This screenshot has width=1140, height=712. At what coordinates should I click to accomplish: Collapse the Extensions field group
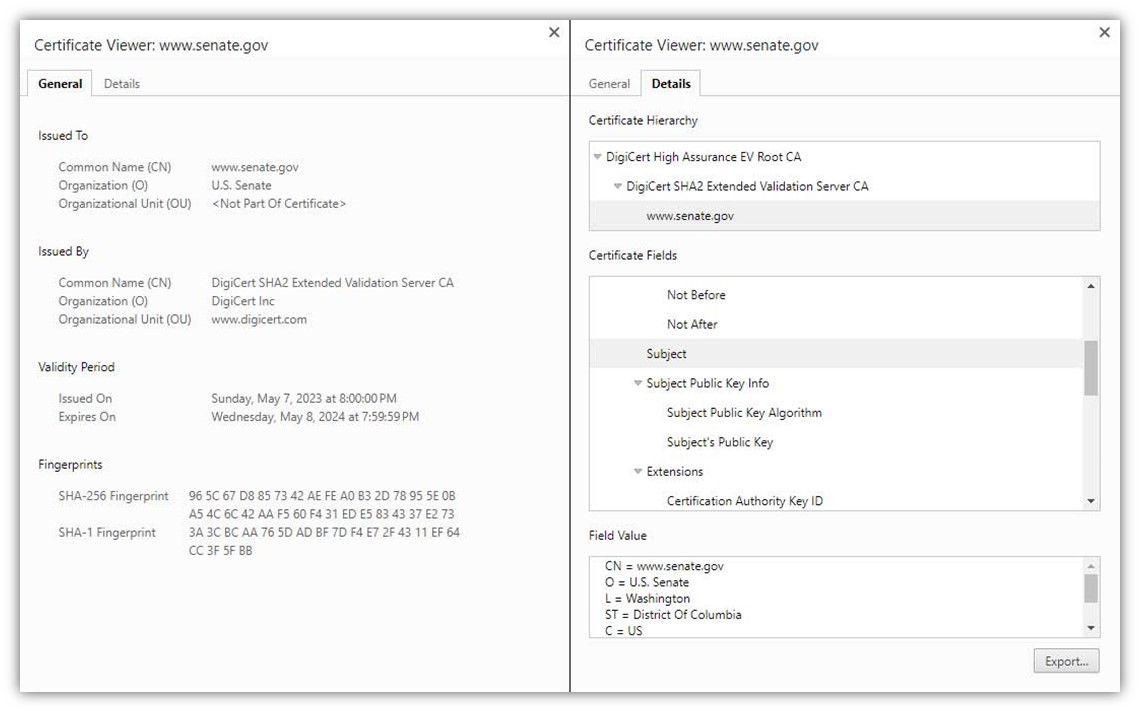click(x=638, y=471)
